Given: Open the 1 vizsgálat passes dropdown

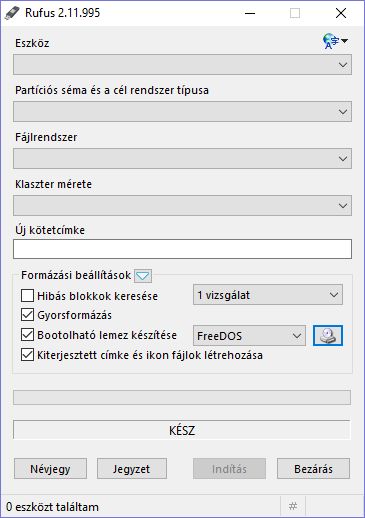Looking at the screenshot, I should coord(268,295).
